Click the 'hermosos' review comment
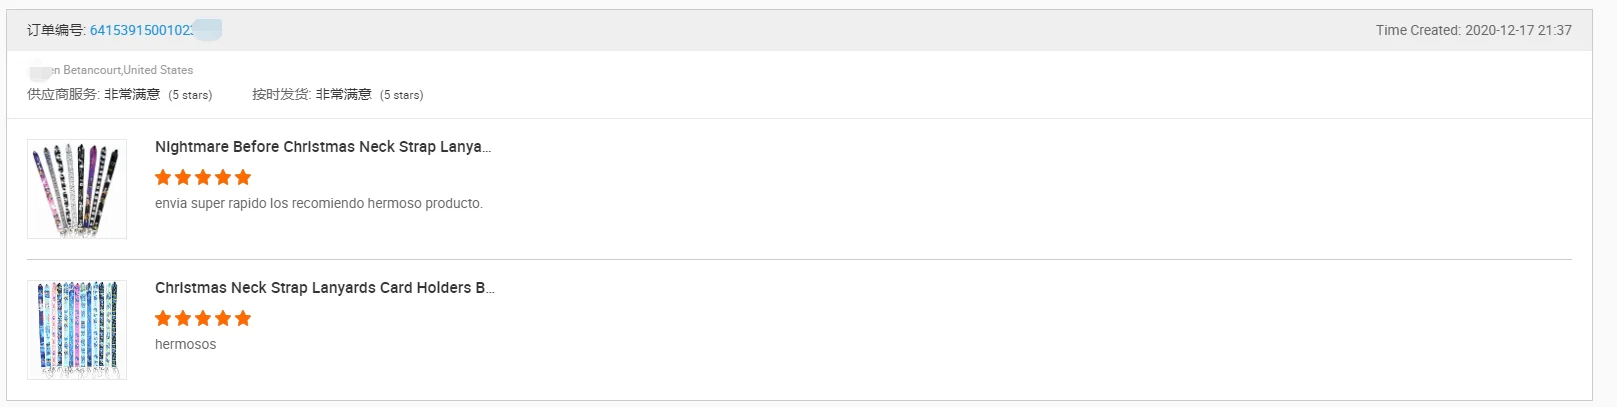This screenshot has height=407, width=1617. pos(185,344)
